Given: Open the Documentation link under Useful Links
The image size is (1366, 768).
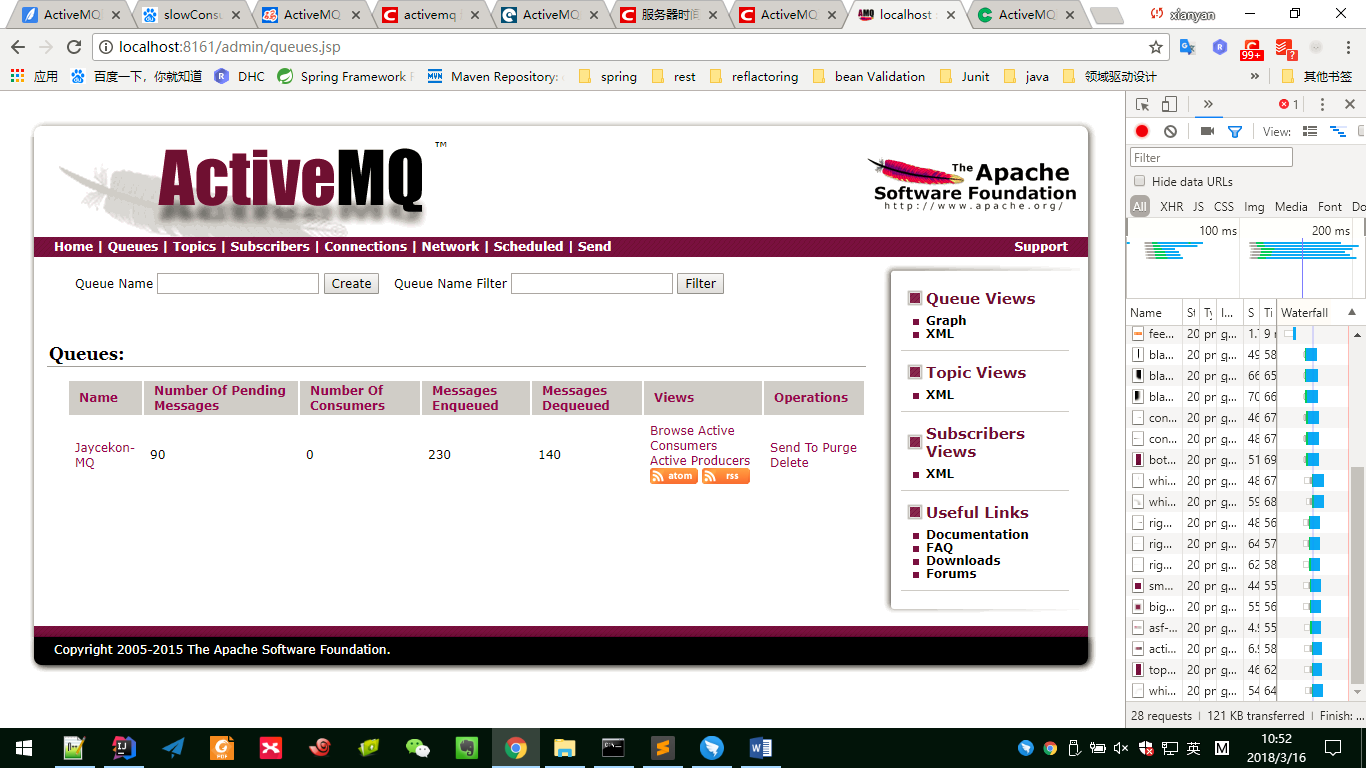Looking at the screenshot, I should pyautogui.click(x=977, y=534).
